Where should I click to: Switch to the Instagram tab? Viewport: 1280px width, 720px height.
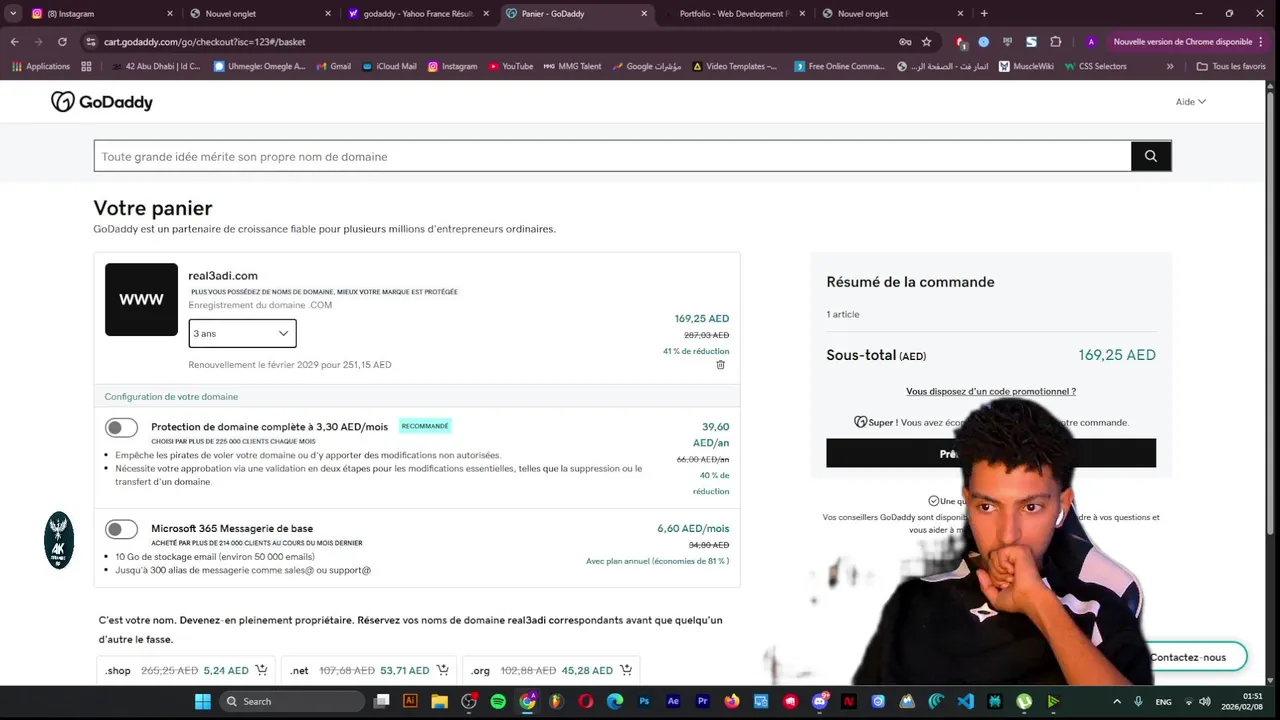(x=101, y=14)
